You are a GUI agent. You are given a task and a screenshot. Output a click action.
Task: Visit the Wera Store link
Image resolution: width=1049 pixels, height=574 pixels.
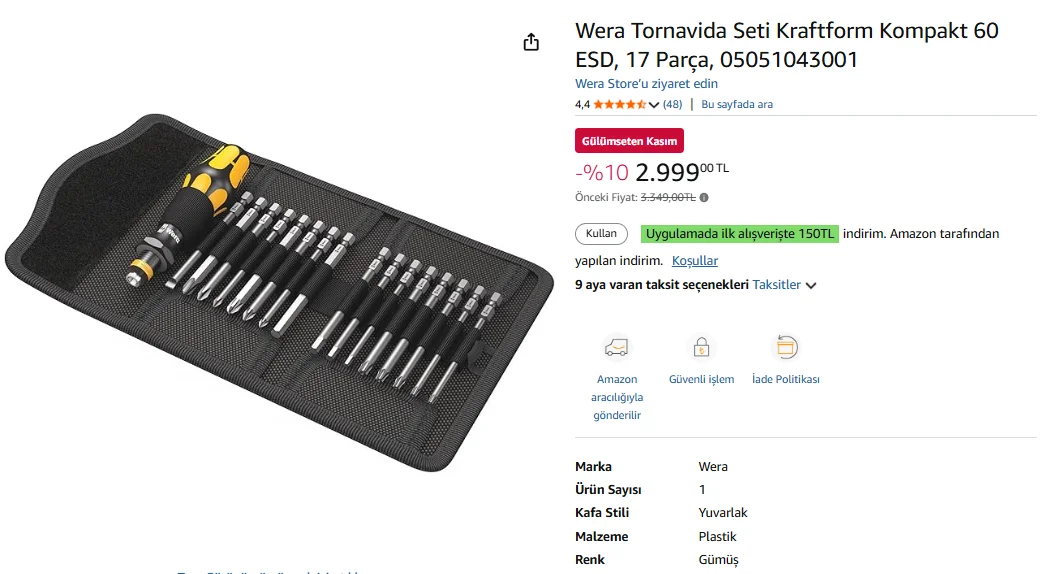click(646, 84)
